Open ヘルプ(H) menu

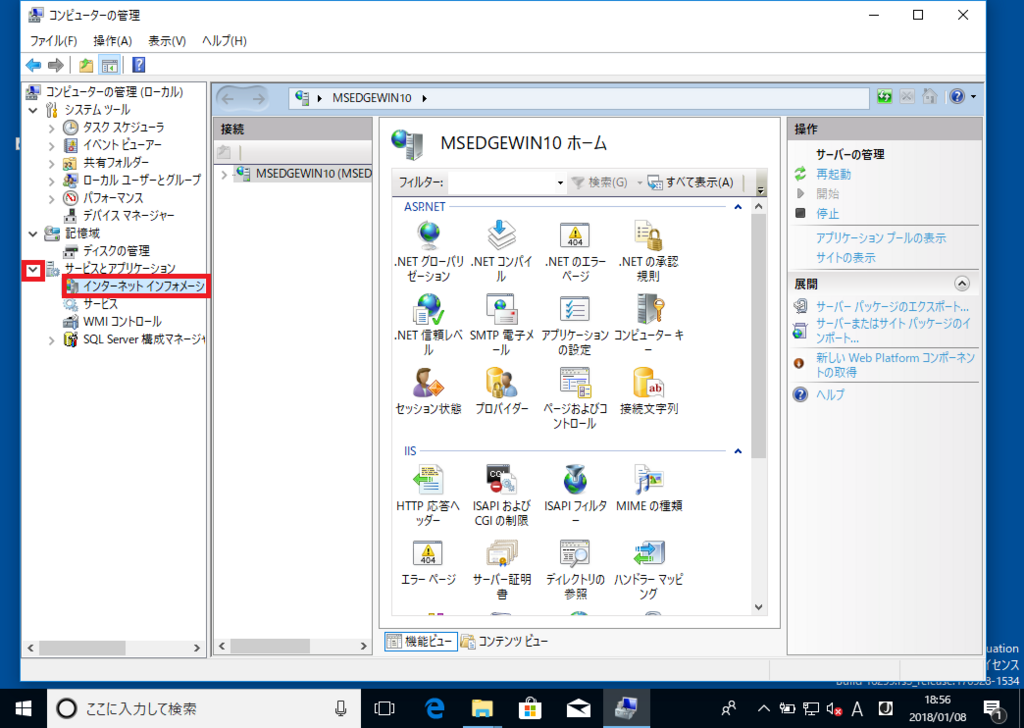pos(224,40)
